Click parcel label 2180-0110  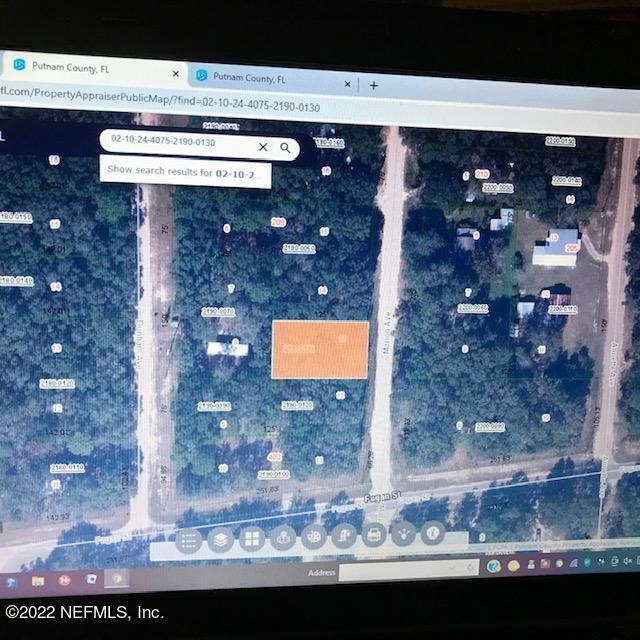coord(67,468)
